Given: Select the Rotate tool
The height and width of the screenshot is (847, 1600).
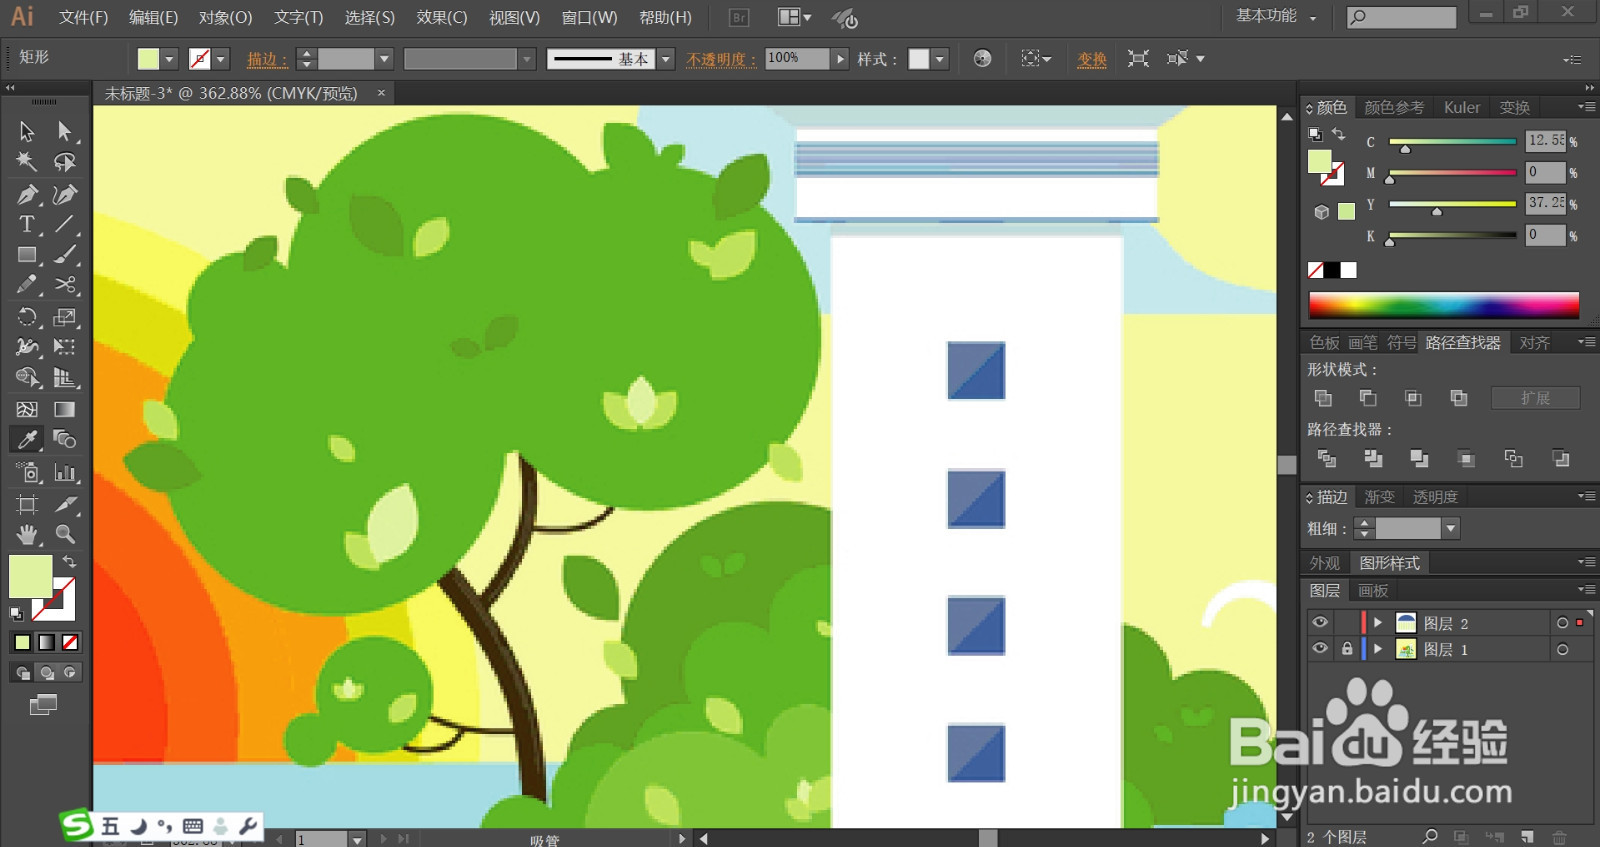Looking at the screenshot, I should point(27,317).
